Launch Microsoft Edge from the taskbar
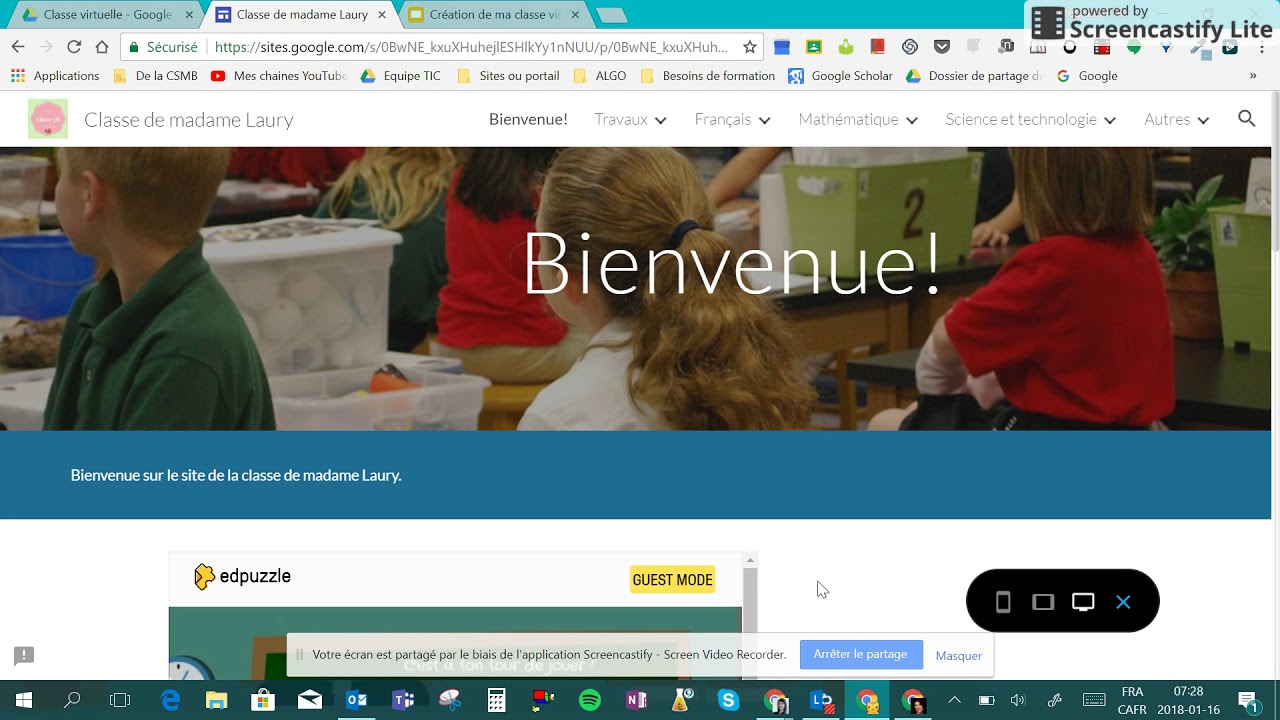The height and width of the screenshot is (720, 1280). (170, 700)
